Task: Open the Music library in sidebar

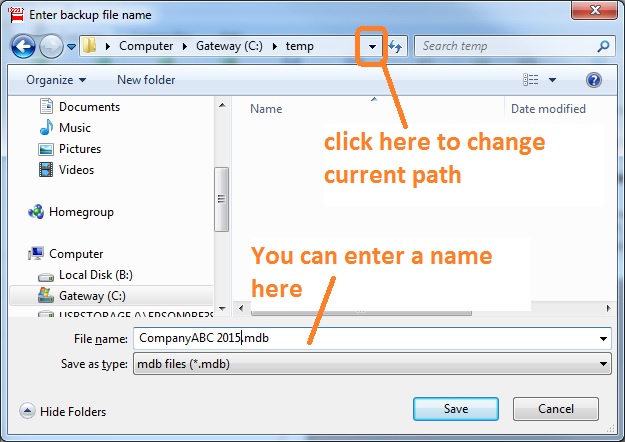Action: [74, 128]
